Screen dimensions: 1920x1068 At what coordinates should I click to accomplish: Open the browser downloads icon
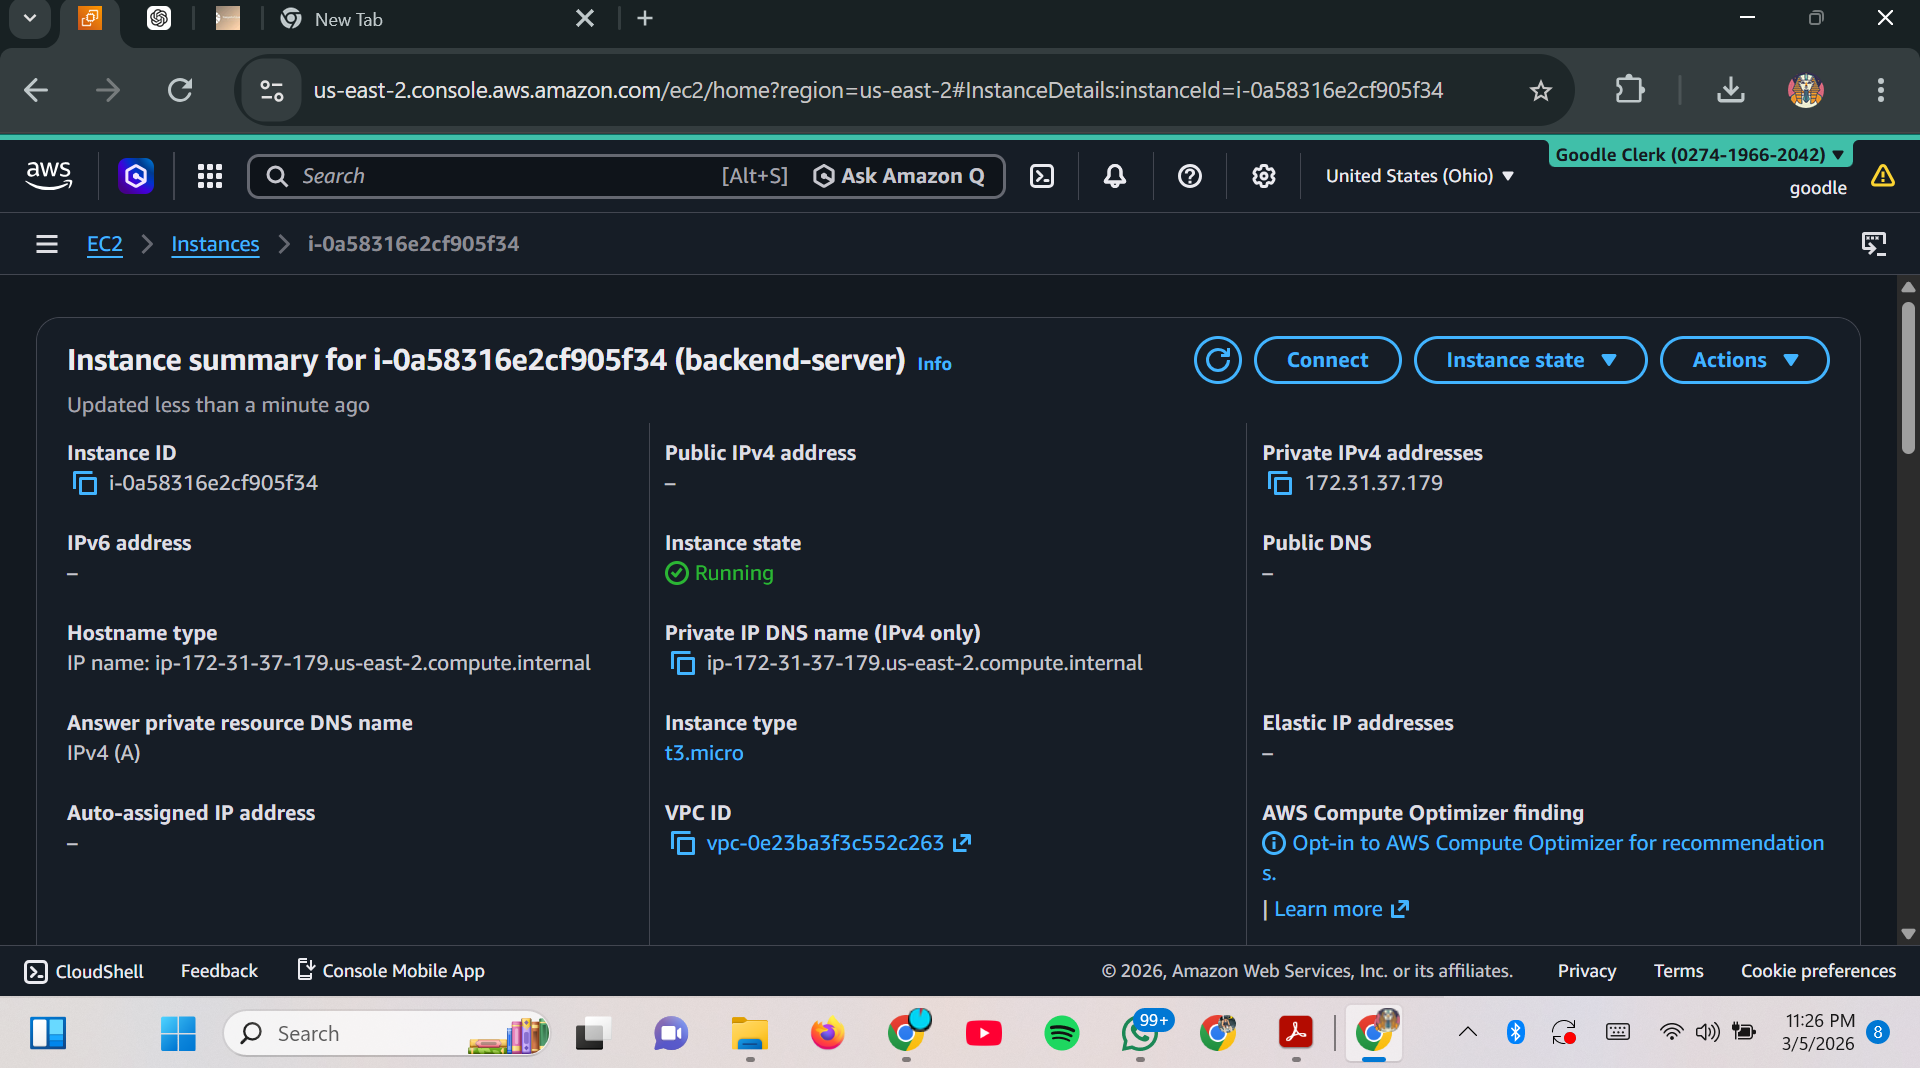point(1731,90)
